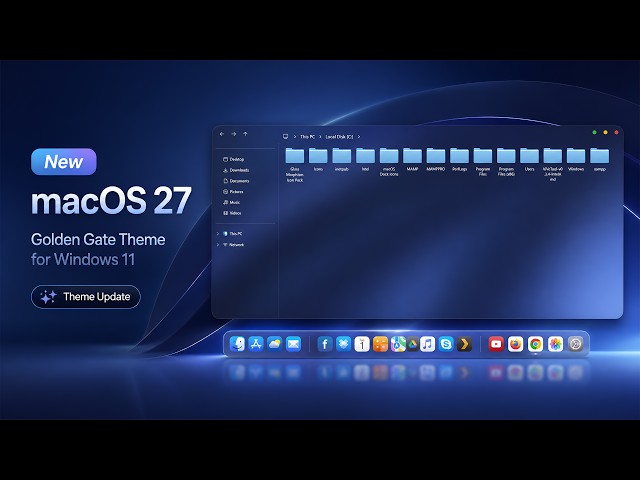
Task: Launch the Plex icon in the dock
Action: coord(464,344)
